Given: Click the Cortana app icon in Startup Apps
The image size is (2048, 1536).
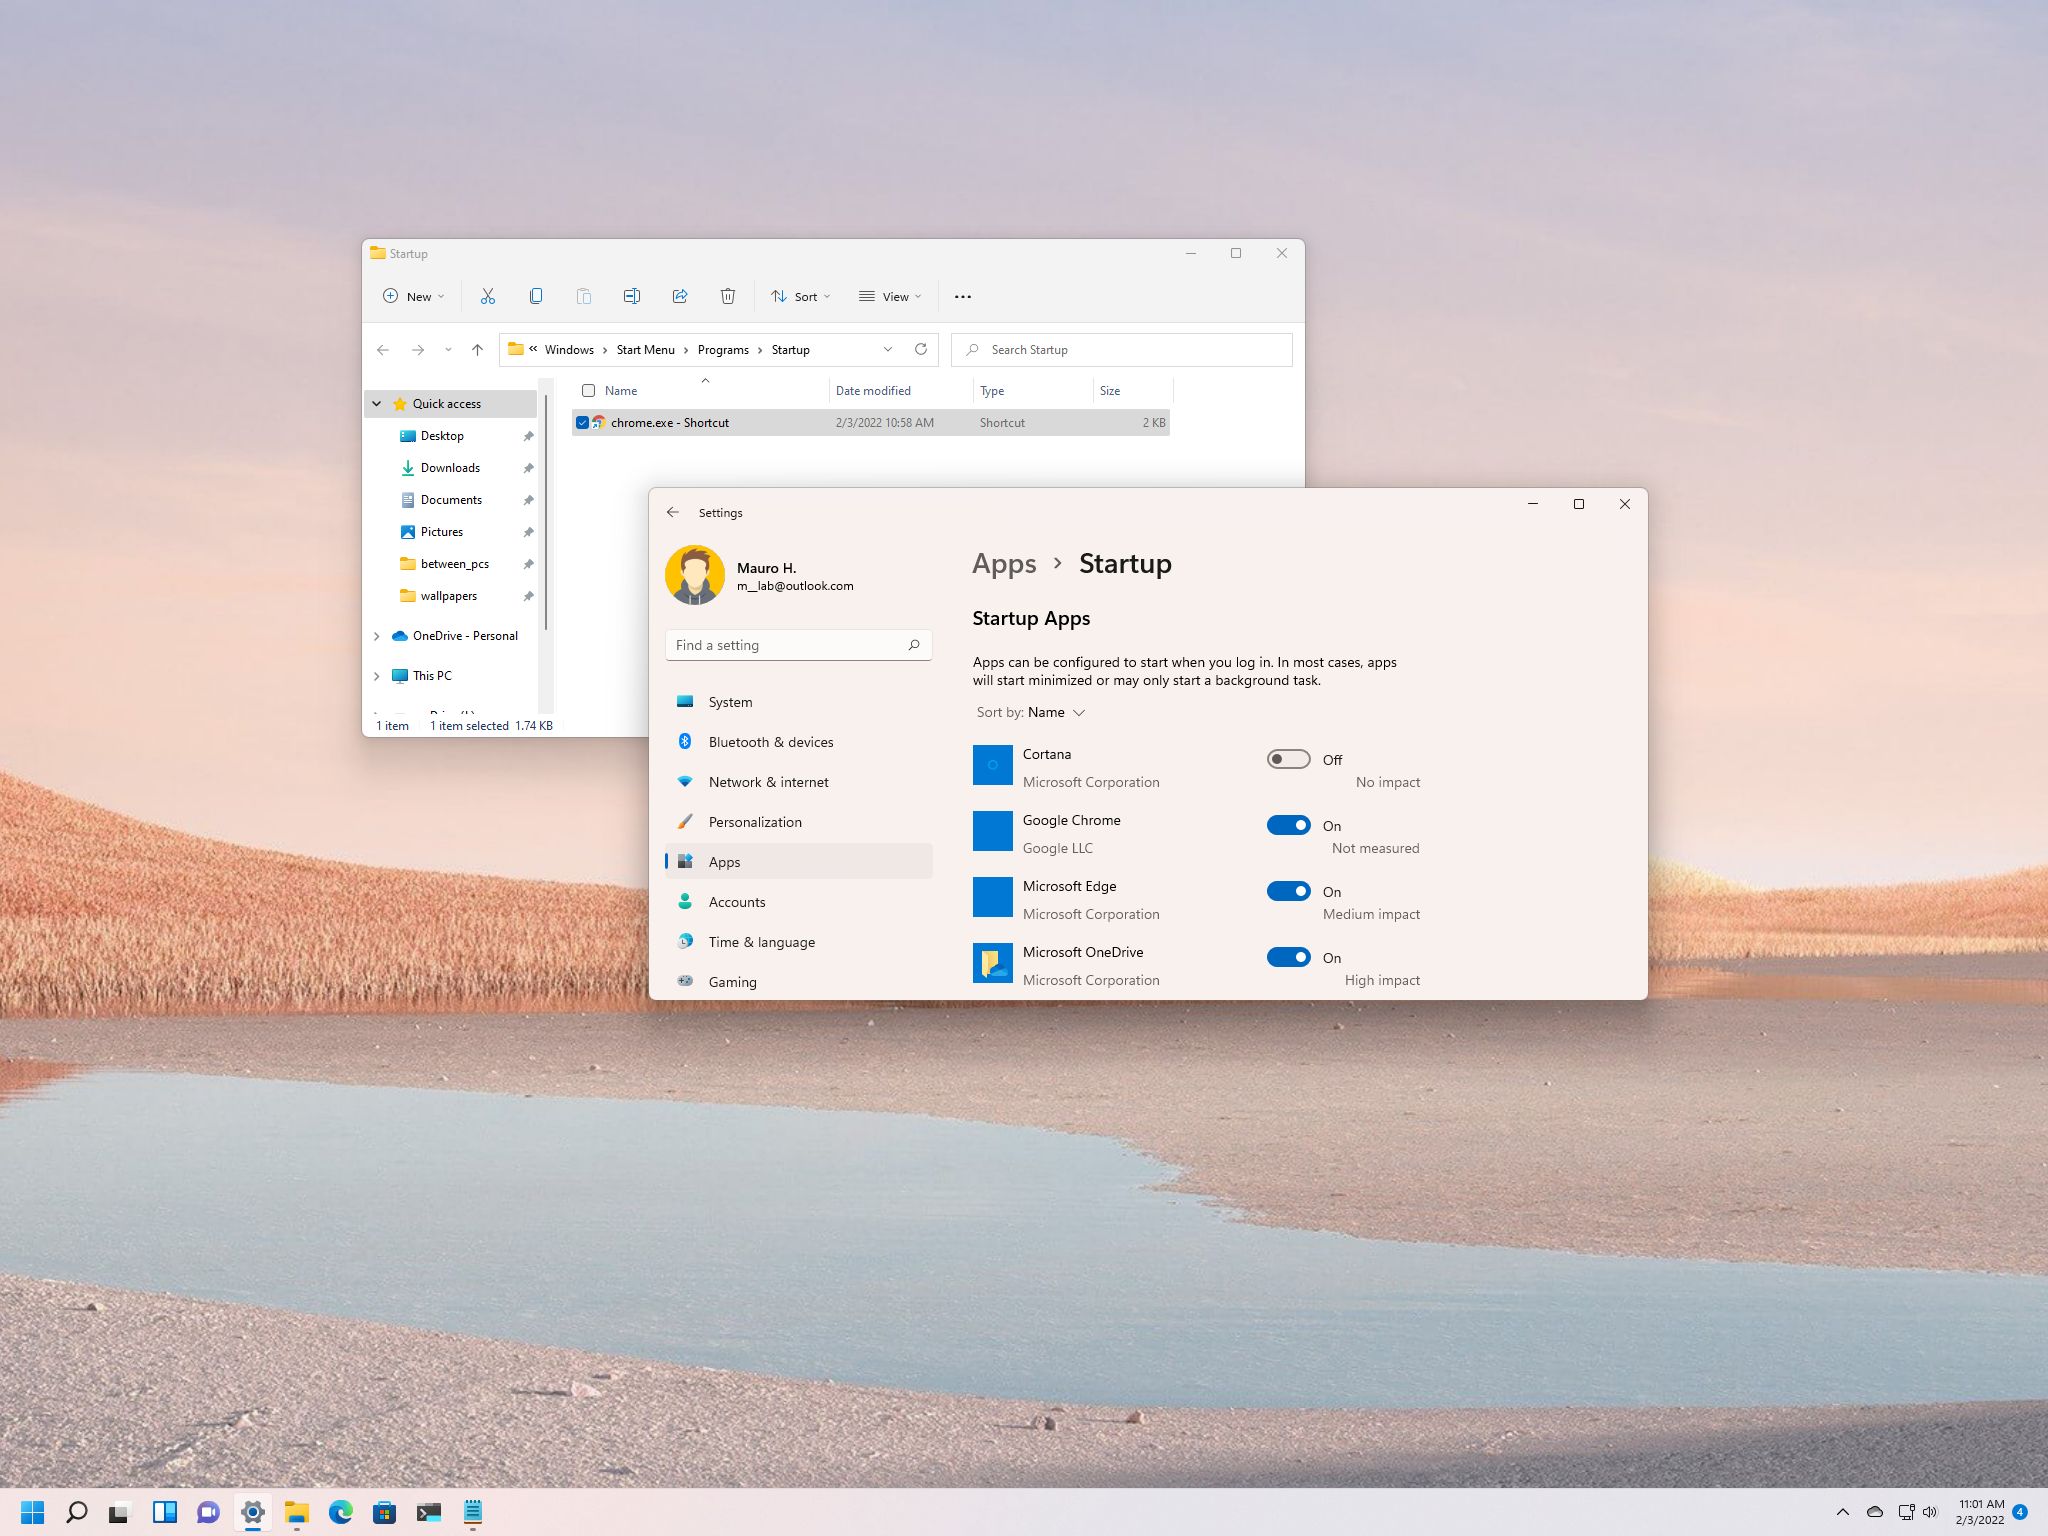Looking at the screenshot, I should coord(993,765).
